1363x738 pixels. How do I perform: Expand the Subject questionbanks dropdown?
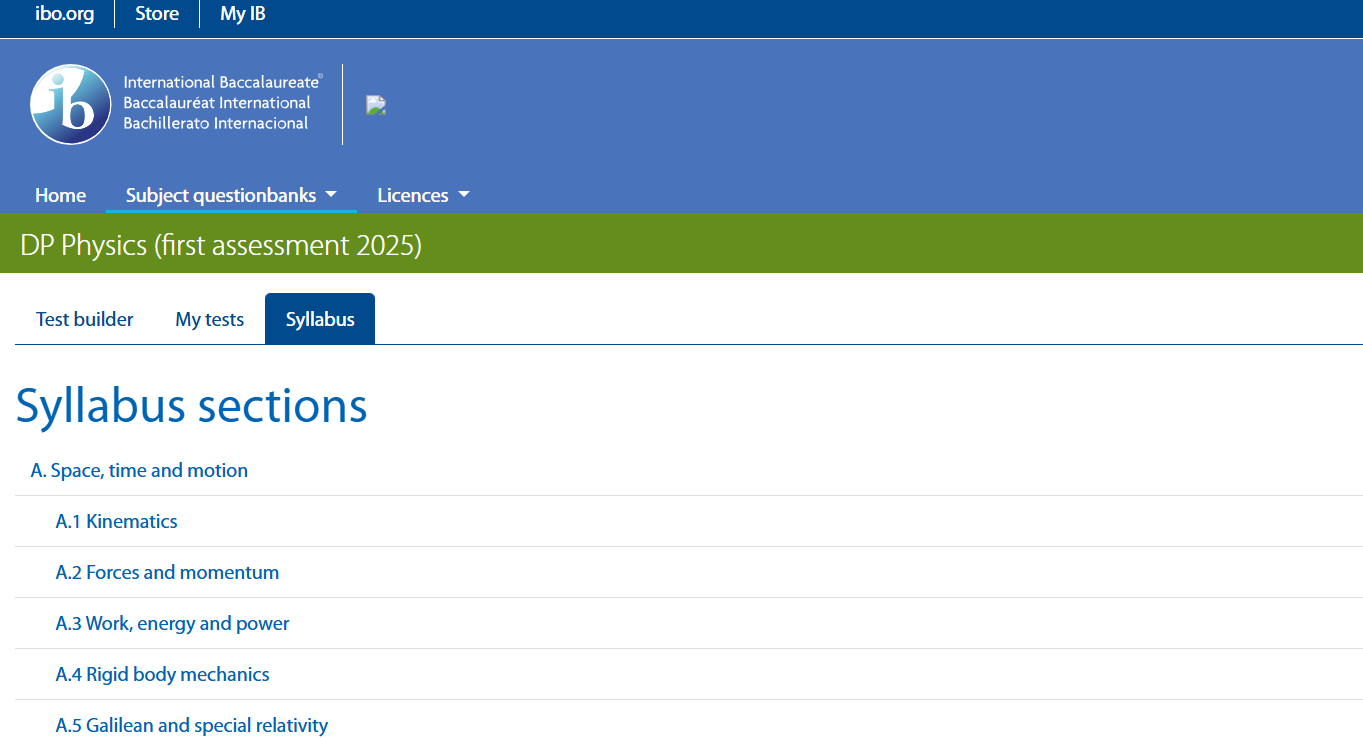(x=231, y=195)
